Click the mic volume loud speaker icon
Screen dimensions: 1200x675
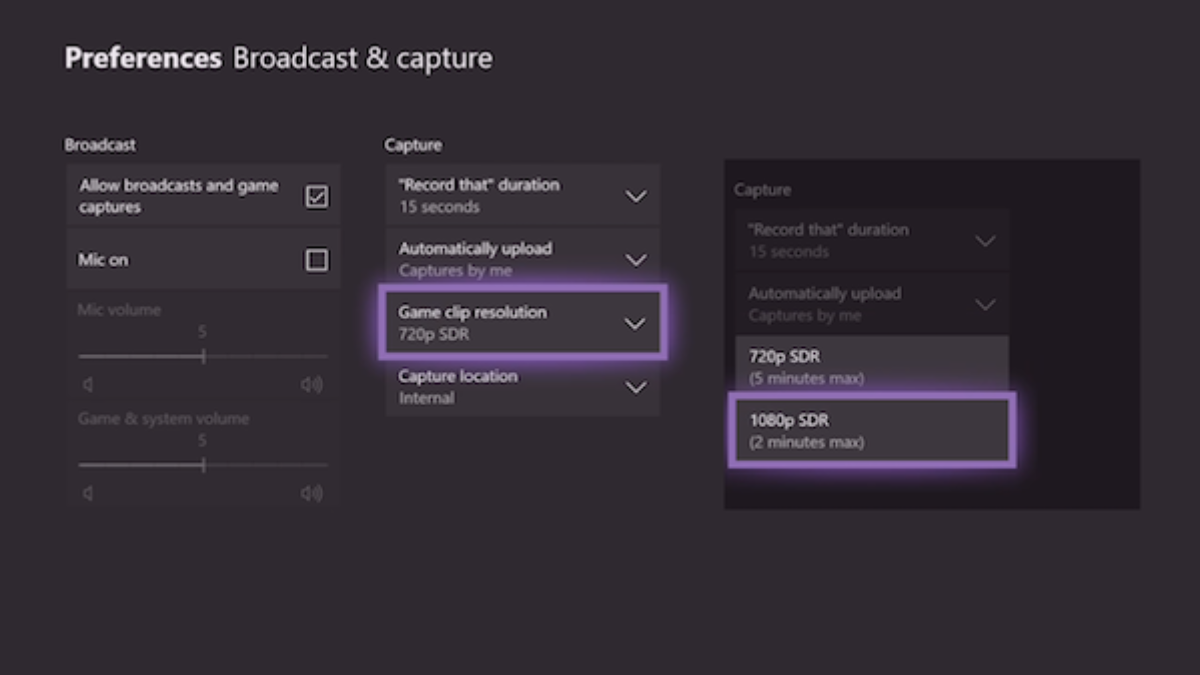[312, 385]
